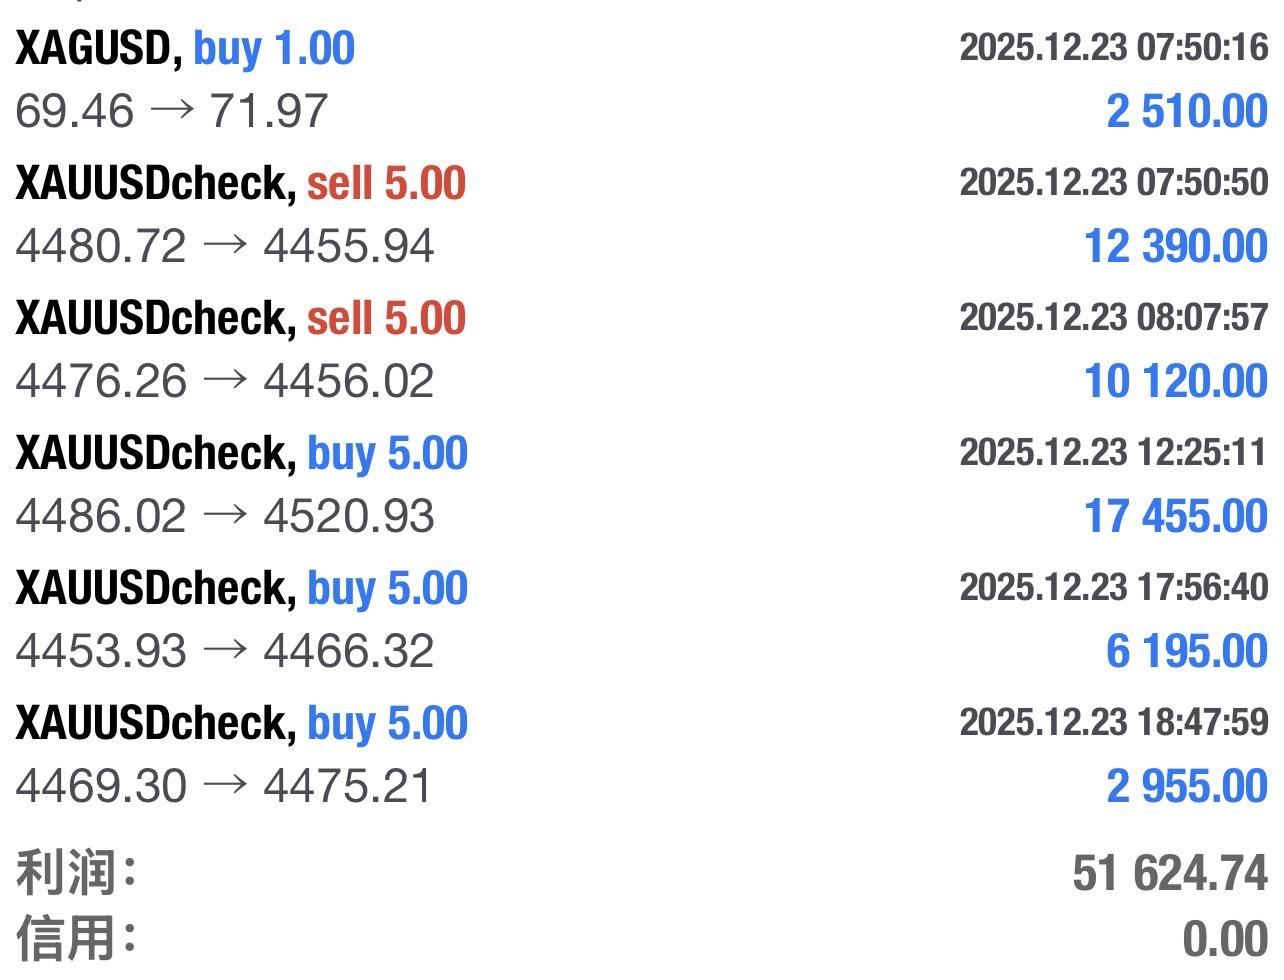Open the XAUUSDcheck sell trade closed at 07:50:50

(x=240, y=183)
